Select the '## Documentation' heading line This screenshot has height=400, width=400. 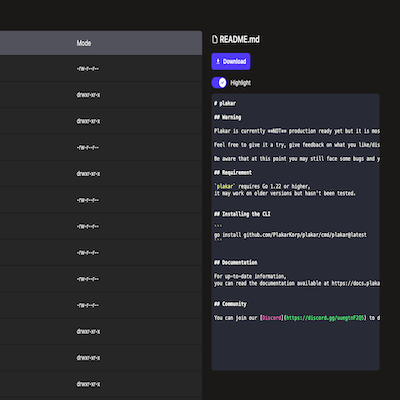(236, 263)
